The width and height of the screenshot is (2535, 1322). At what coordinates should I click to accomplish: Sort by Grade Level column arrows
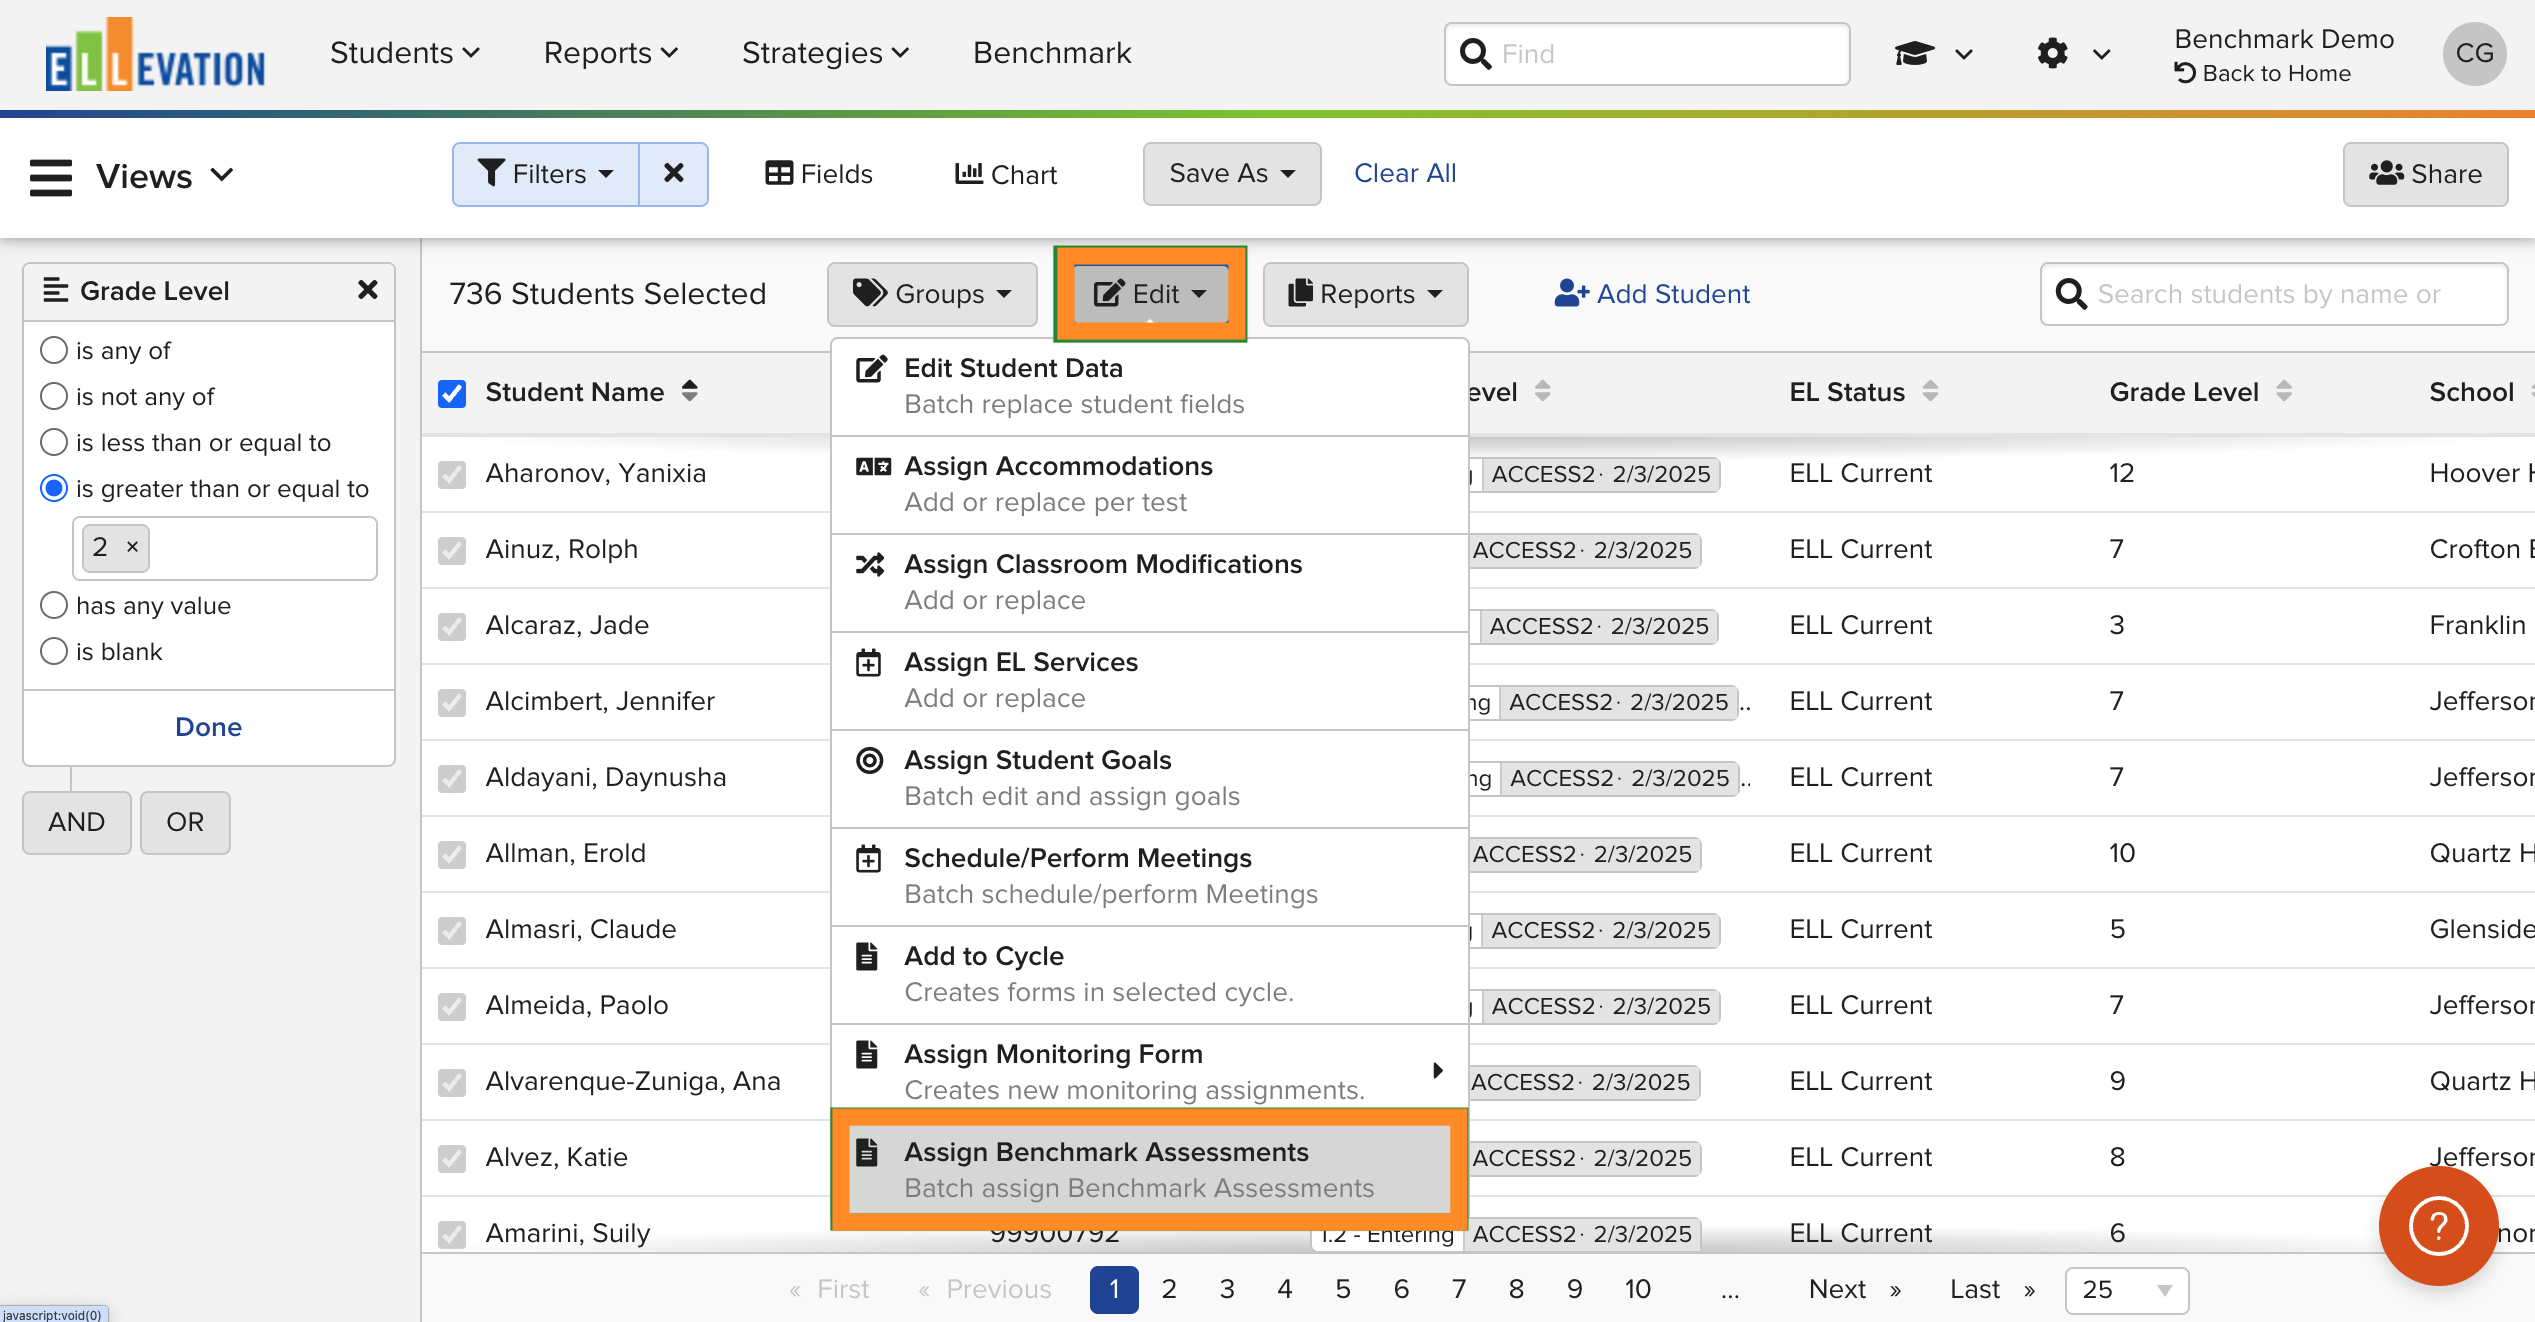[x=2284, y=391]
